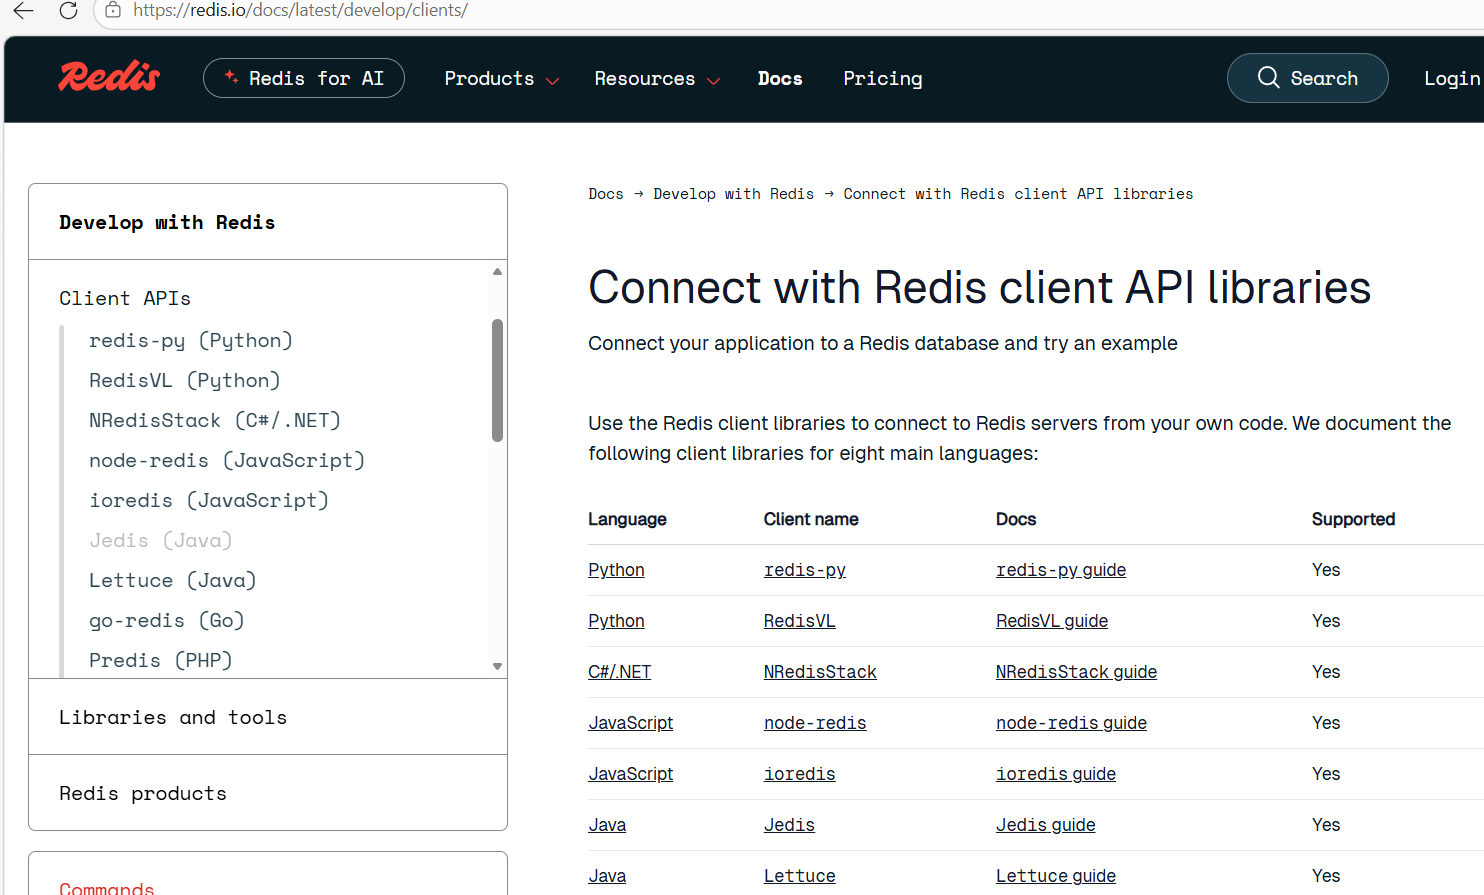Viewport: 1484px width, 895px height.
Task: Open Predis (PHP) sidebar entry
Action: click(x=161, y=660)
